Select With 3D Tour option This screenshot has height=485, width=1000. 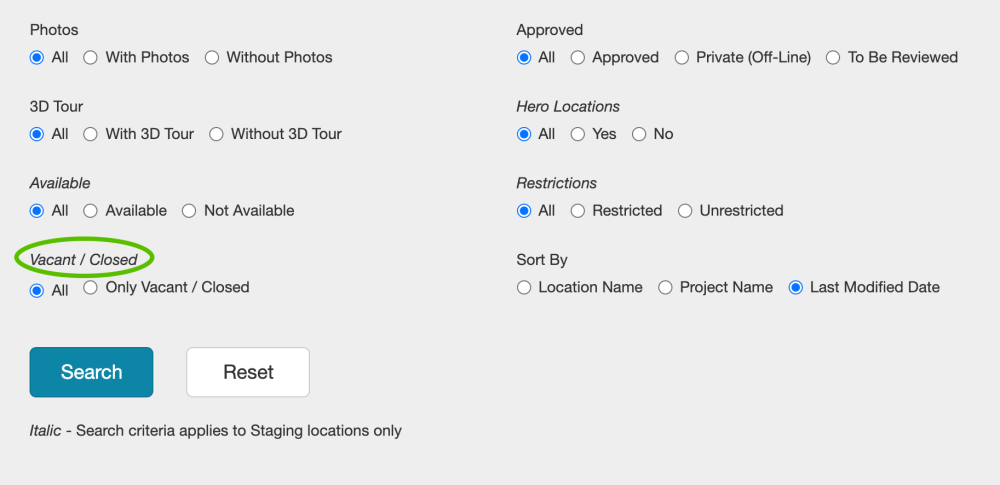coord(91,134)
